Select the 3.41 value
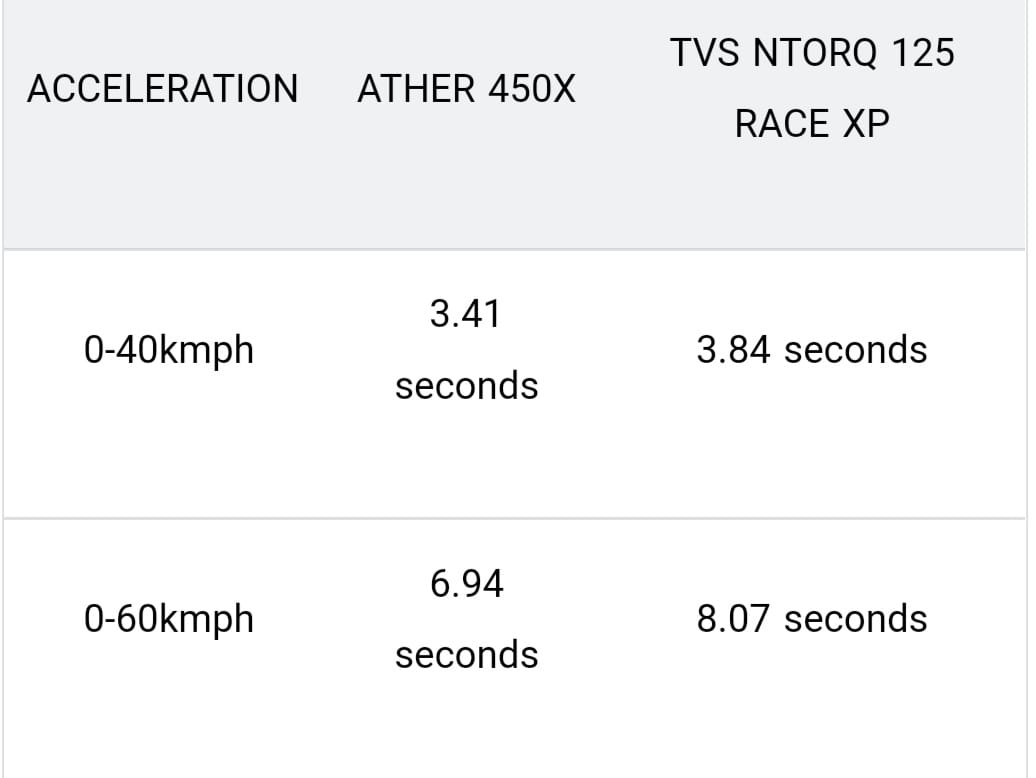 click(466, 314)
